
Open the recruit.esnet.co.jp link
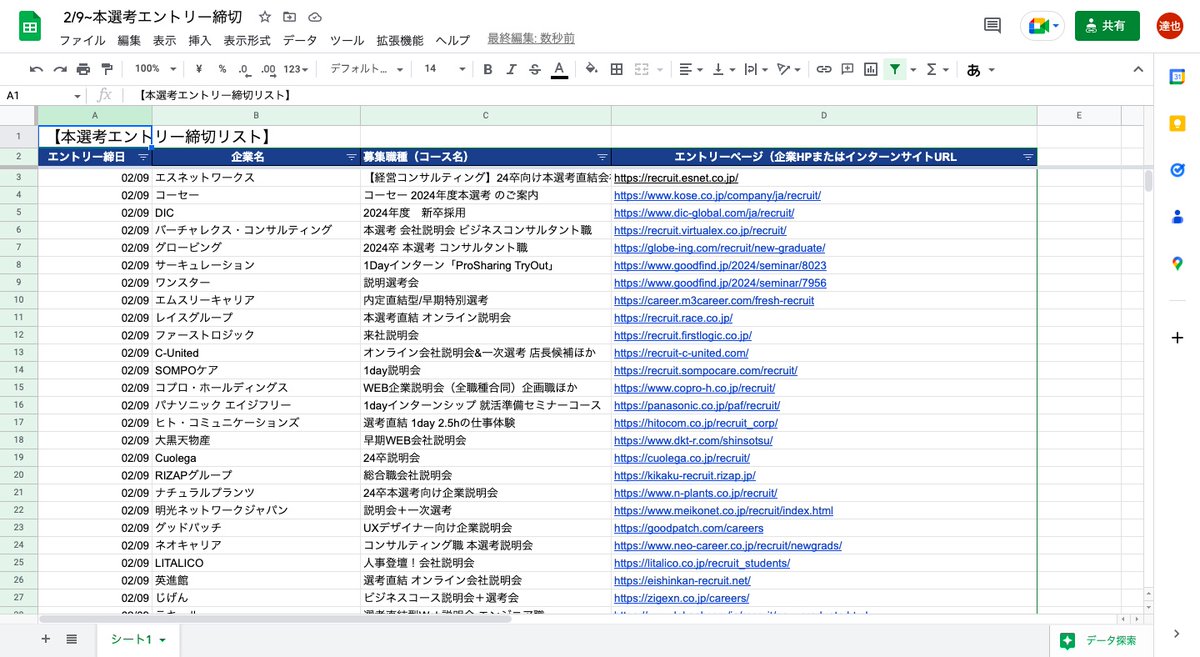tap(676, 178)
